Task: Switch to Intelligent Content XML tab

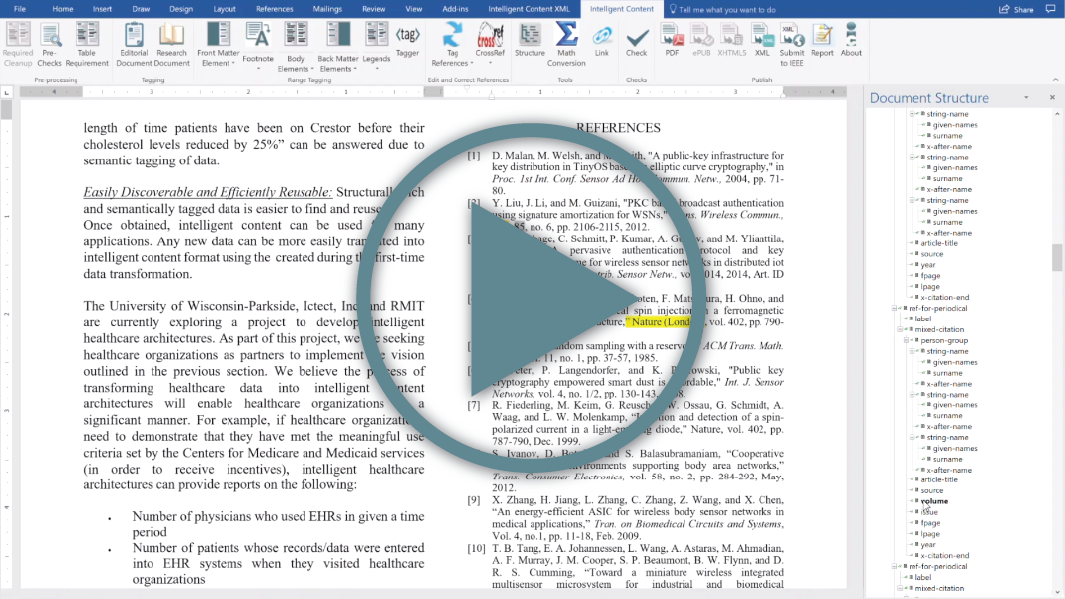Action: click(x=529, y=9)
